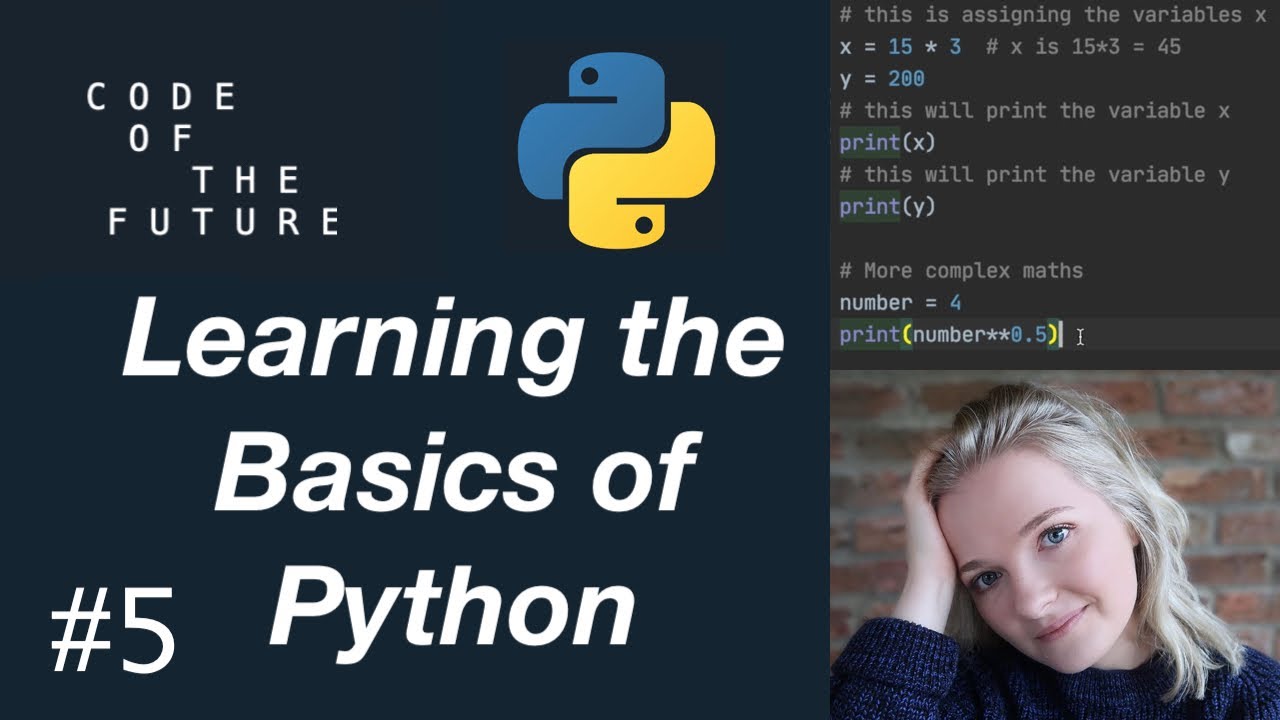Screen dimensions: 1280x720
Task: Click the photo of the blonde woman
Action: coord(1055,545)
